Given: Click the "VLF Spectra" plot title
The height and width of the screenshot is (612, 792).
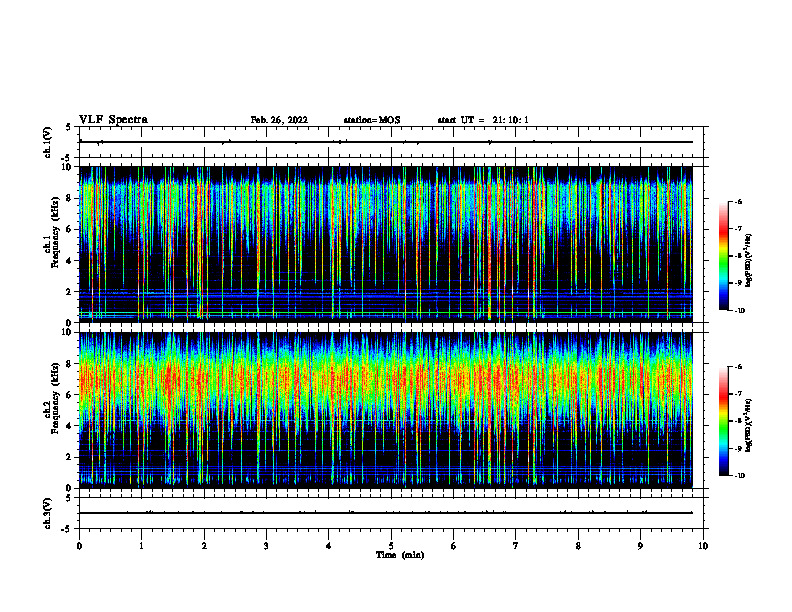Looking at the screenshot, I should [113, 119].
